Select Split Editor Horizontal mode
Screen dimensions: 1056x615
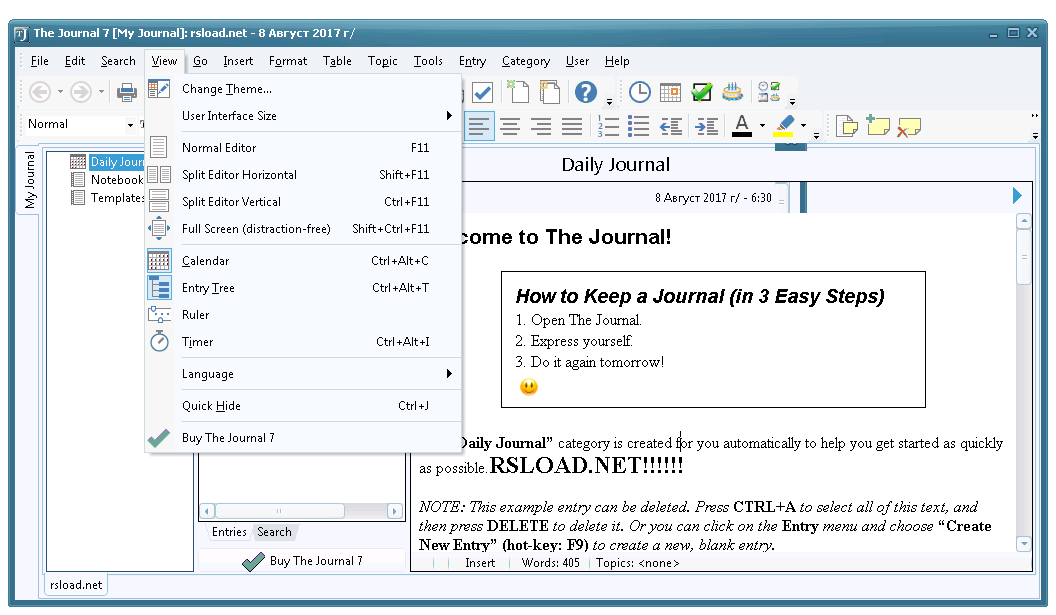[x=303, y=174]
